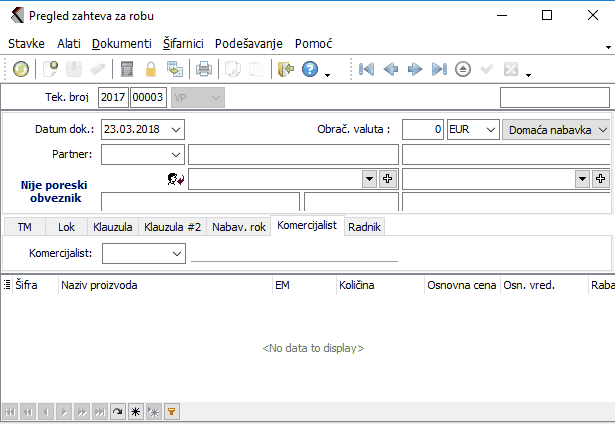Switch to the Radnik tab
The height and width of the screenshot is (424, 615).
[x=364, y=227]
